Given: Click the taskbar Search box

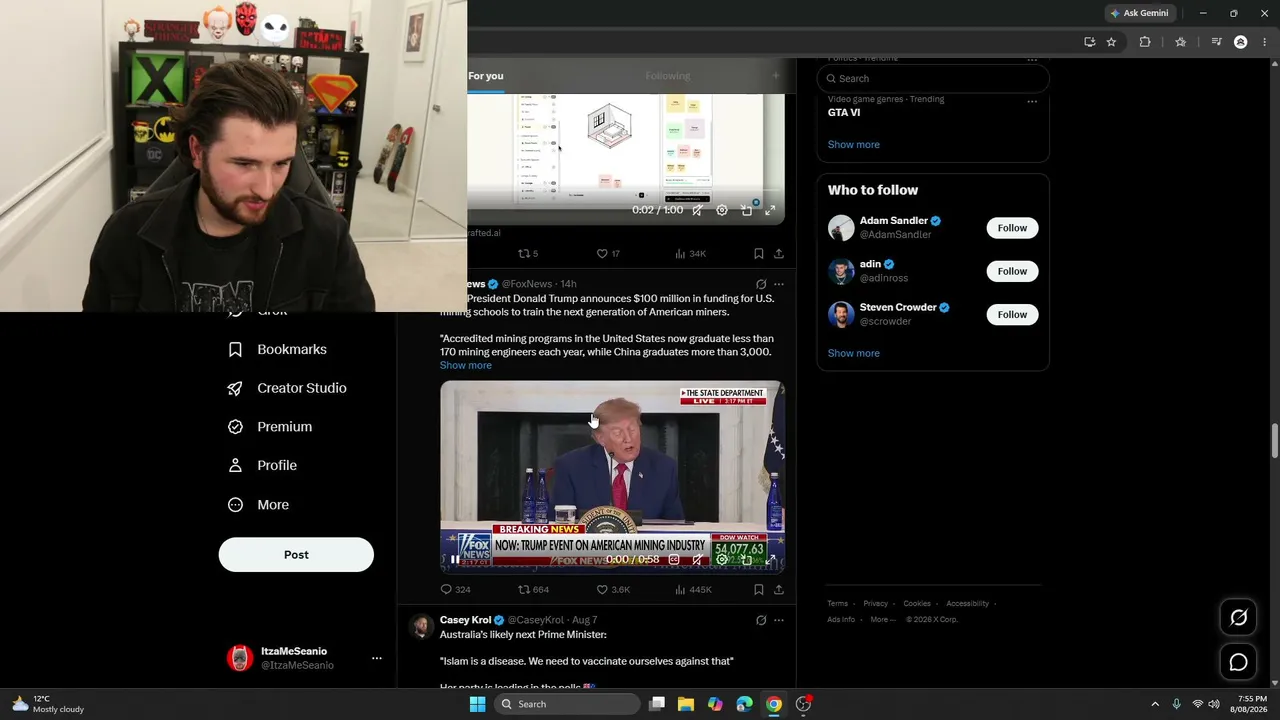Looking at the screenshot, I should point(567,704).
